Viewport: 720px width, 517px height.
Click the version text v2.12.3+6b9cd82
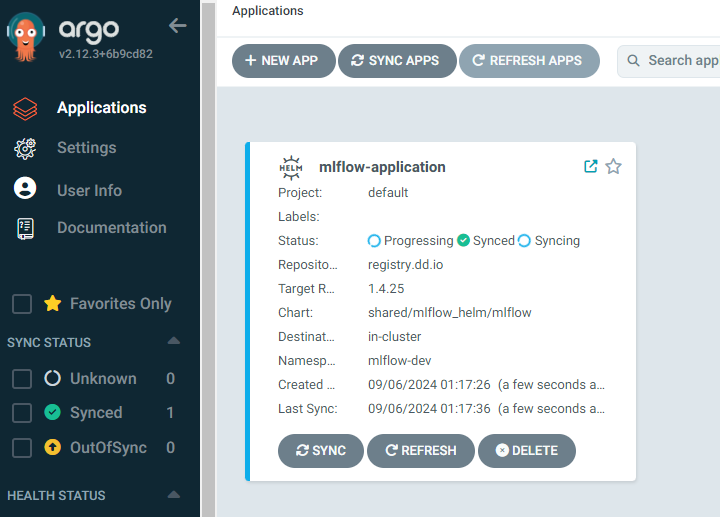106,54
